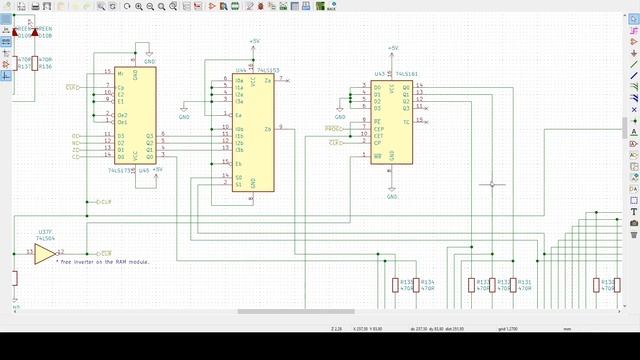Undo the last edit

point(76,6)
